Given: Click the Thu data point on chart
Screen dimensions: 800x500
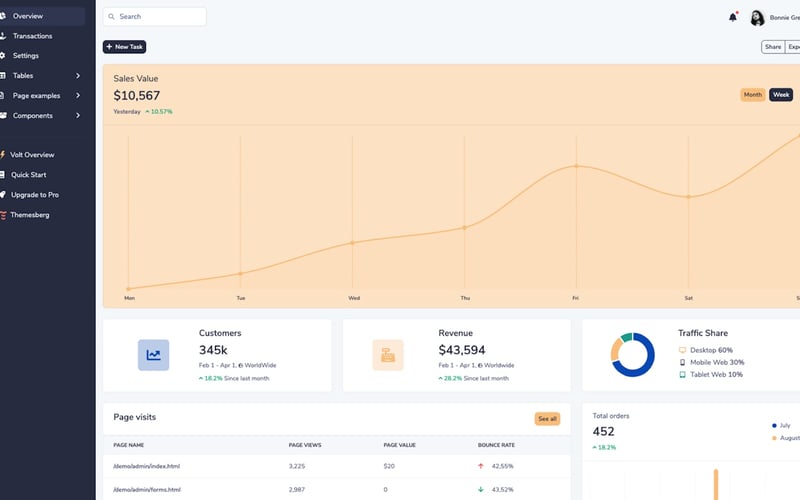Looking at the screenshot, I should [464, 228].
